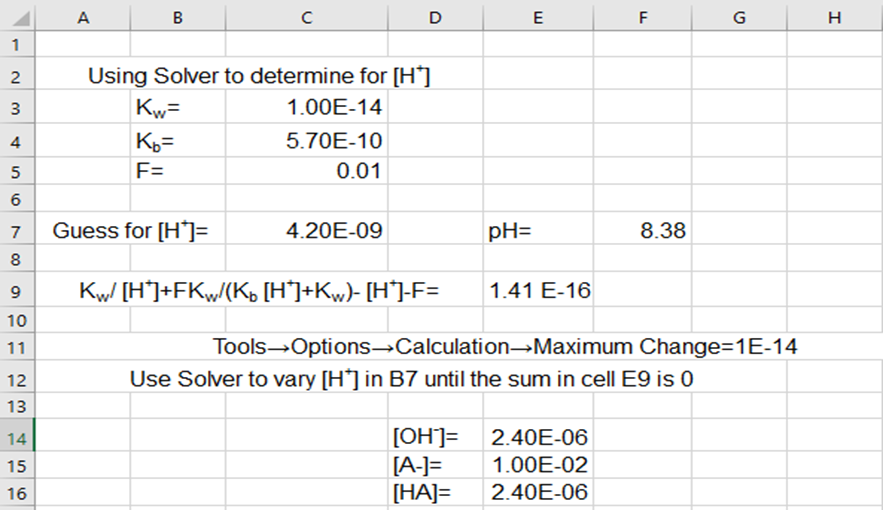Select the 'Using Solver to determine' title cell
This screenshot has height=510, width=883.
click(x=259, y=76)
